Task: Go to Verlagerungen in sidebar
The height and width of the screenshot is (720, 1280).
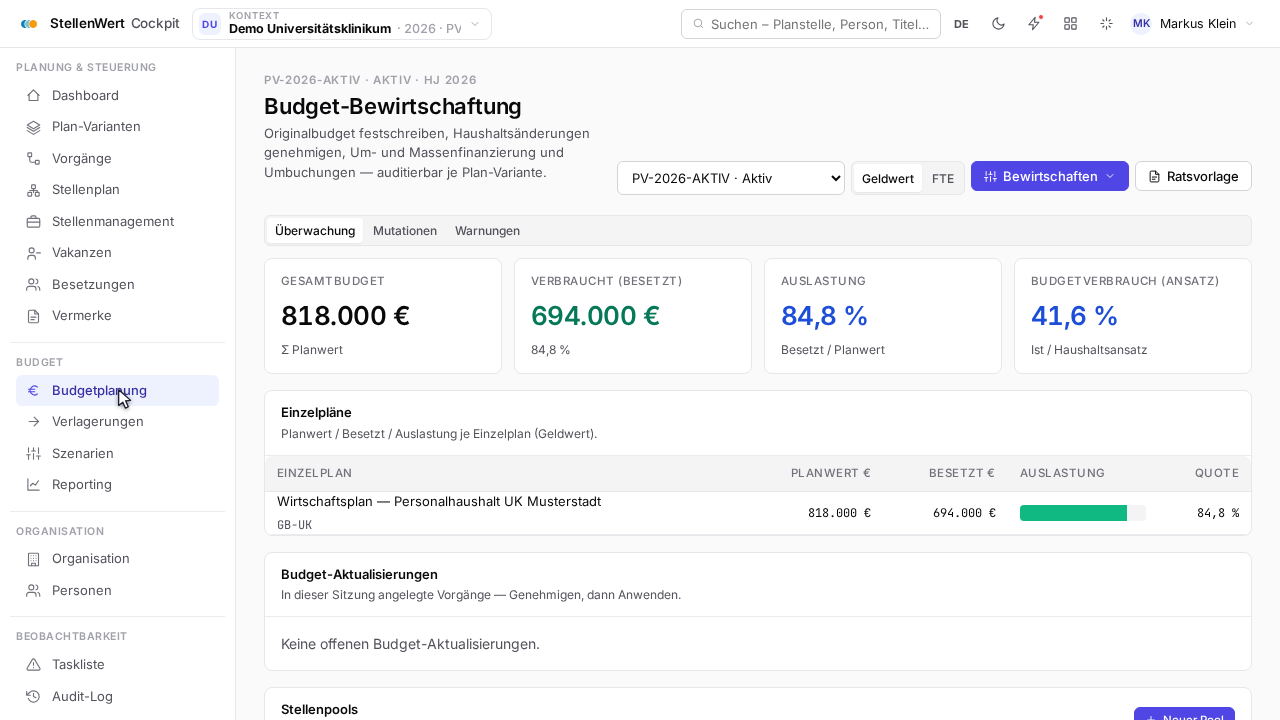Action: [x=117, y=422]
